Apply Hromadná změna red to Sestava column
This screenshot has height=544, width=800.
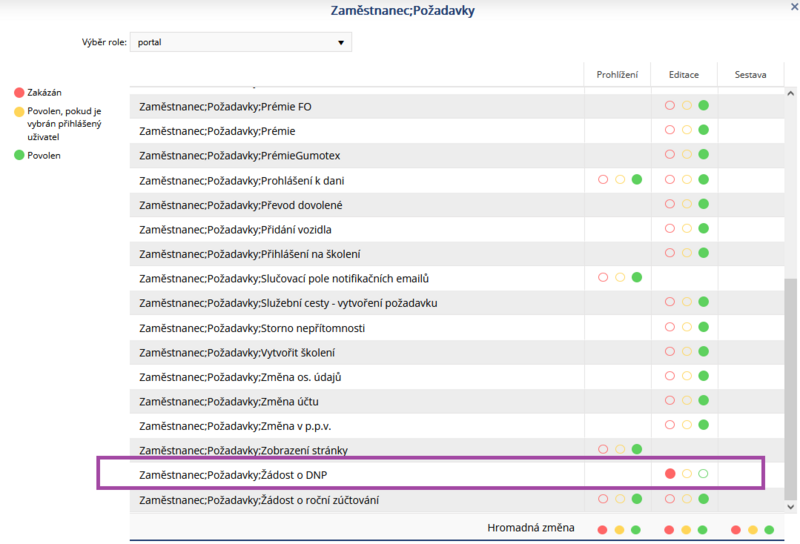click(736, 530)
